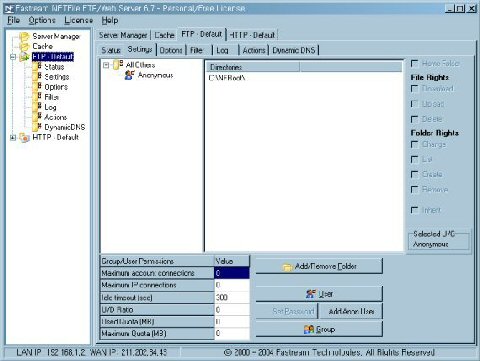The image size is (480, 361).
Task: Click the Add/Remove Folder button
Action: pos(319,266)
